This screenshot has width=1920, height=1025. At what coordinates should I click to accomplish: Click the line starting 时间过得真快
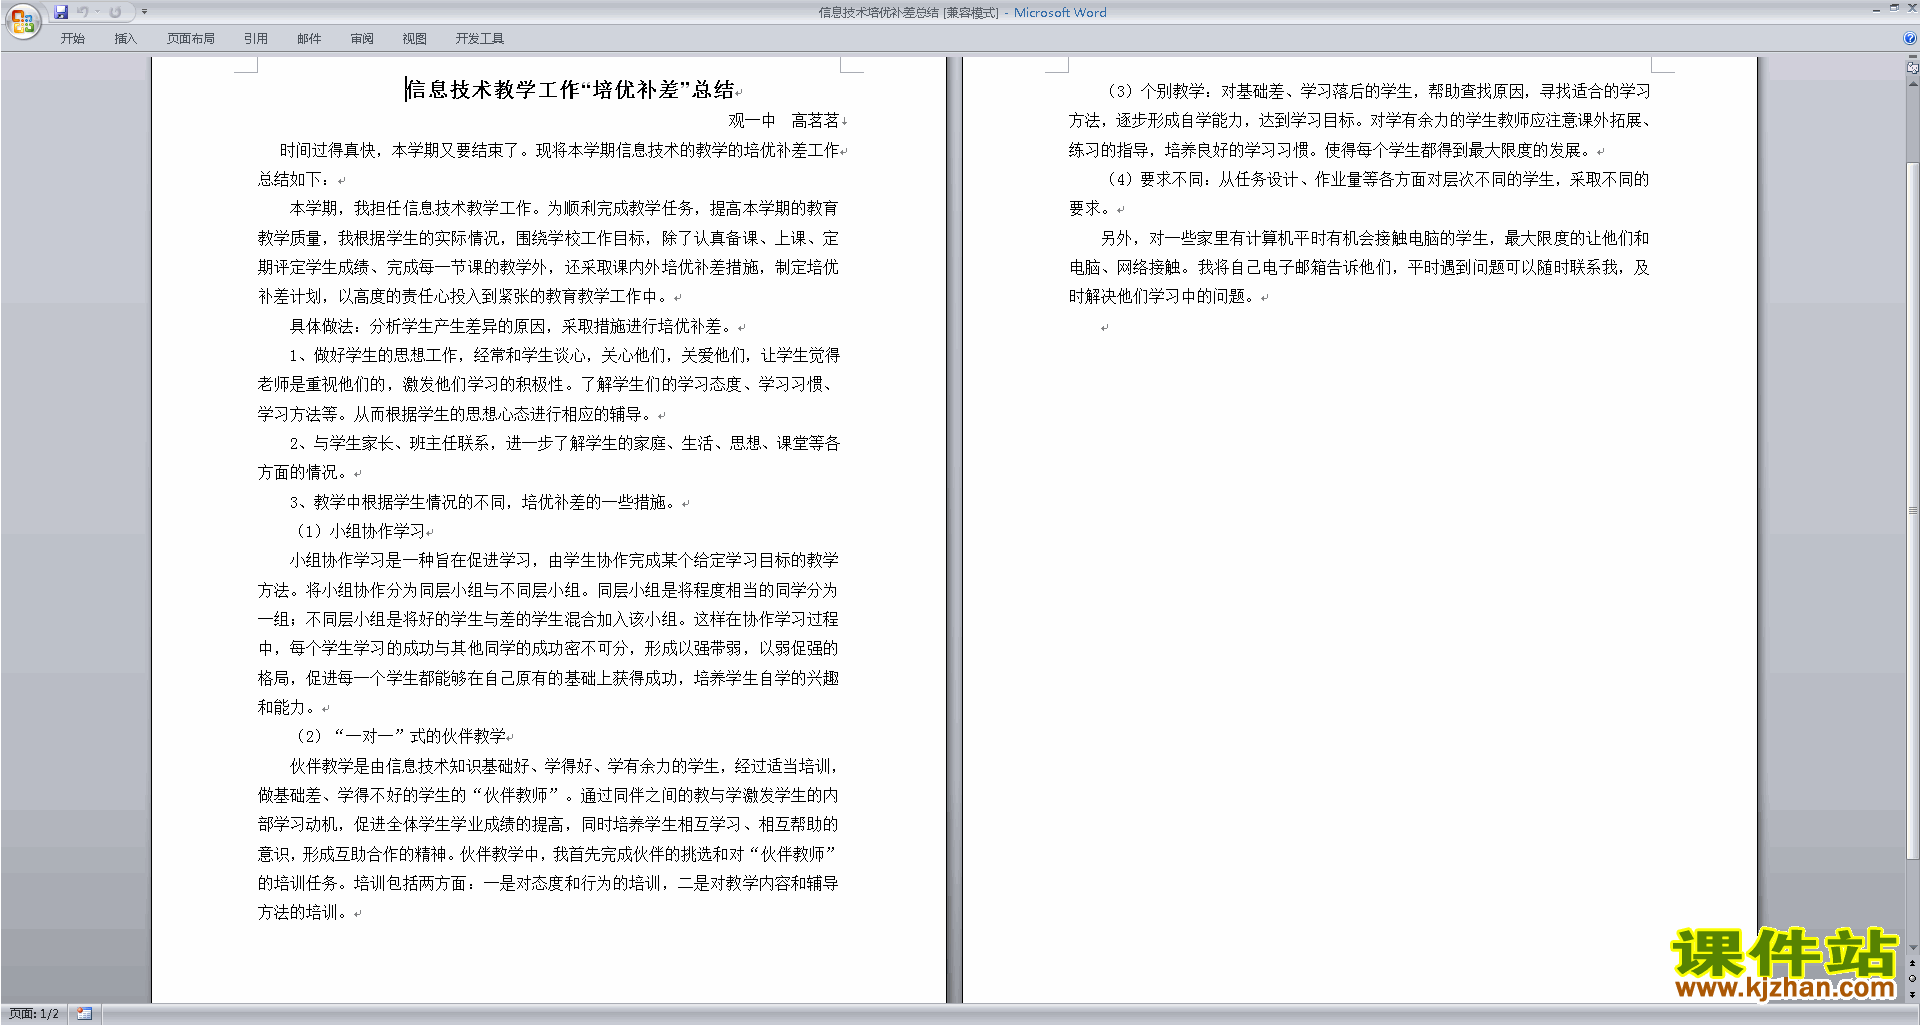point(559,150)
